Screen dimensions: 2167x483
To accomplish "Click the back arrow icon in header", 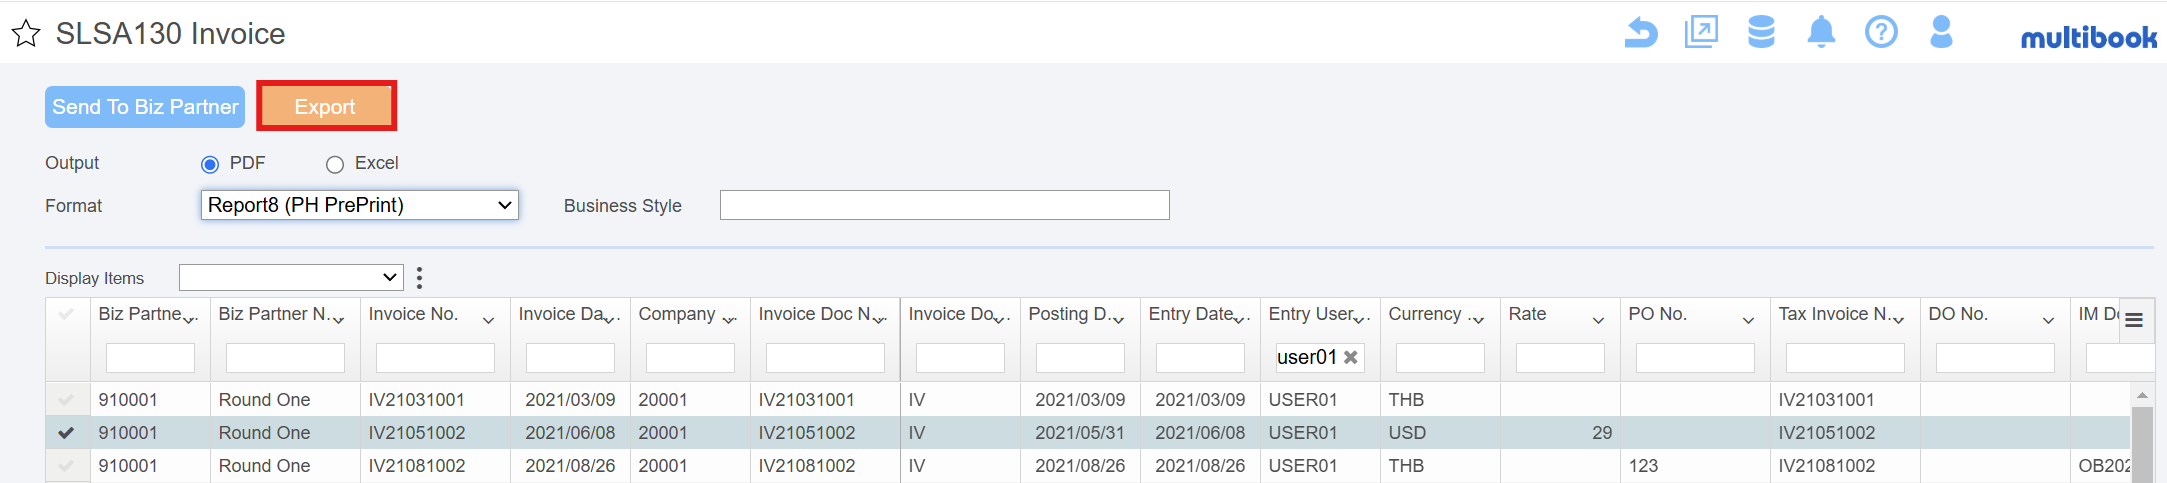I will pos(1640,33).
